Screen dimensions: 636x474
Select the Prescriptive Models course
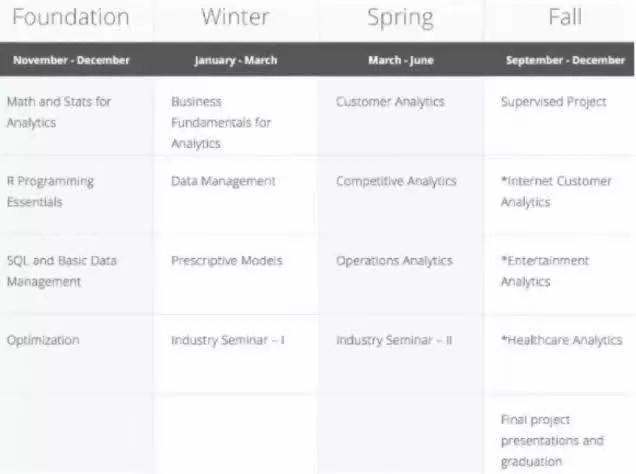[x=226, y=261]
